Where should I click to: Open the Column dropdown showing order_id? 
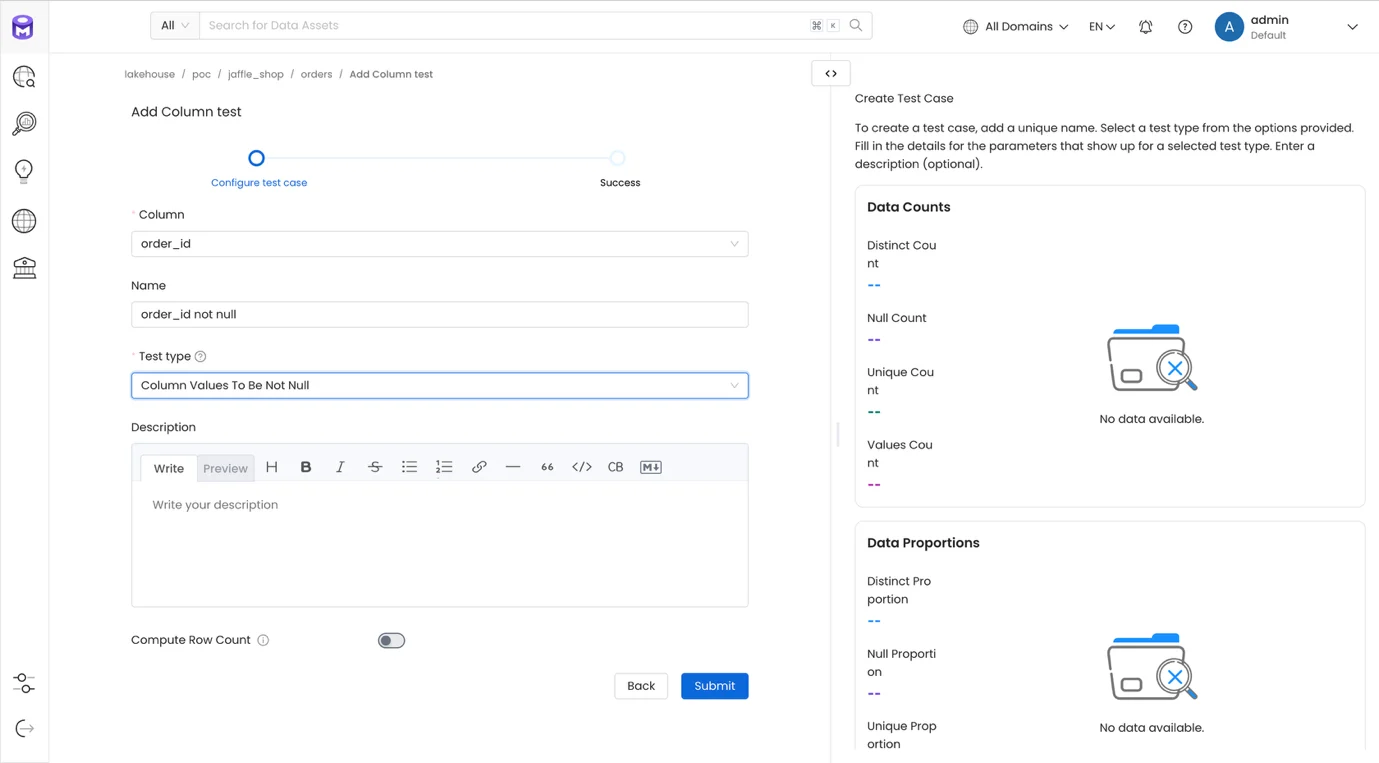tap(439, 244)
